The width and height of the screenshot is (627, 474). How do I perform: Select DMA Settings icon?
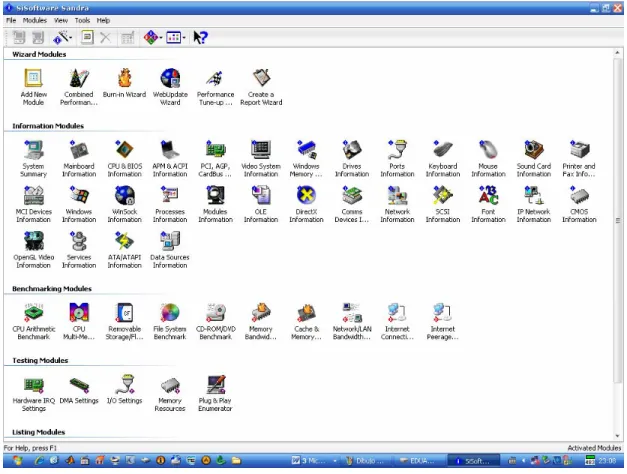pyautogui.click(x=79, y=390)
